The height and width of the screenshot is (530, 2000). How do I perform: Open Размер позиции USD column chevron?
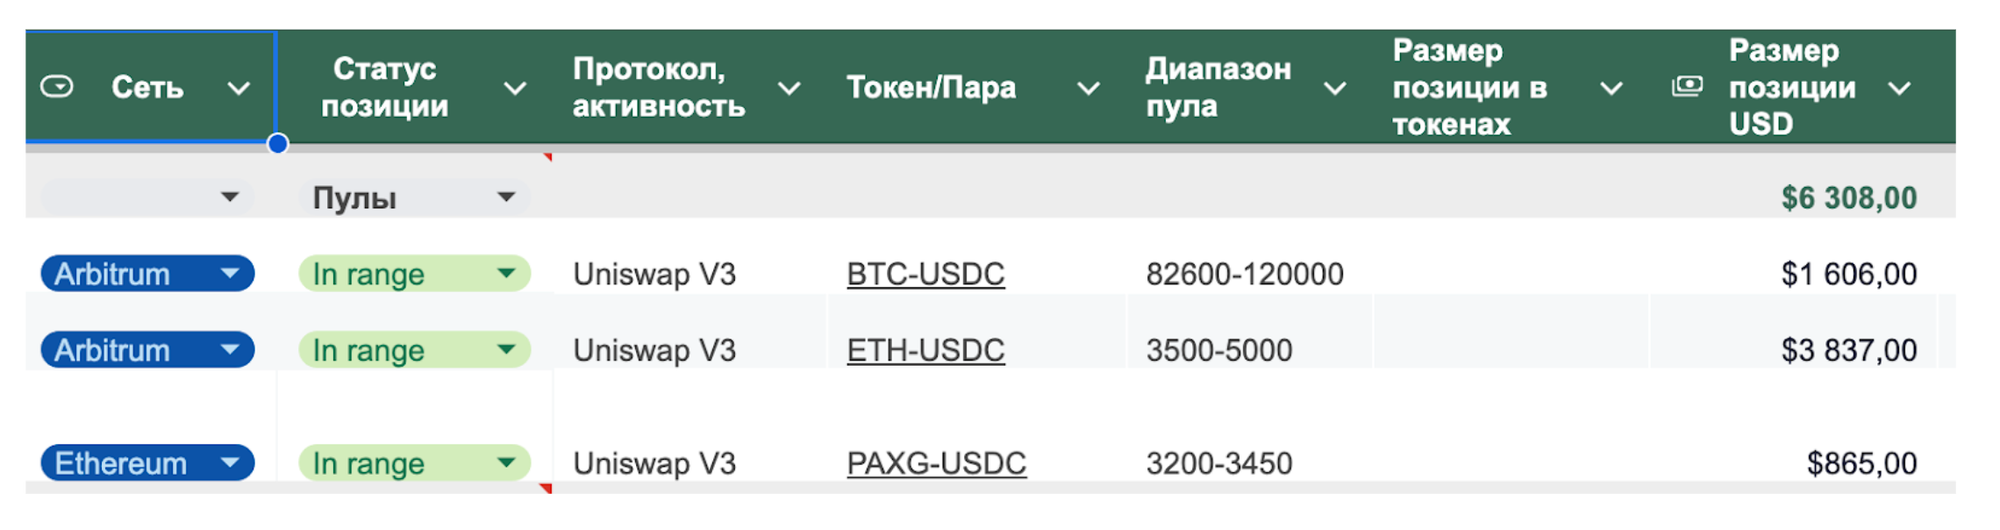(x=1899, y=88)
